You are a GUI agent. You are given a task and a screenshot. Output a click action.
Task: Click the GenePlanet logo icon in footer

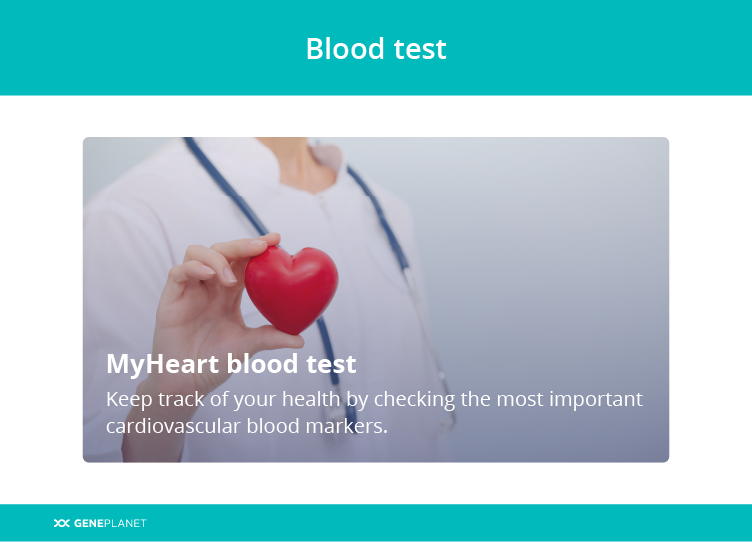(x=62, y=523)
